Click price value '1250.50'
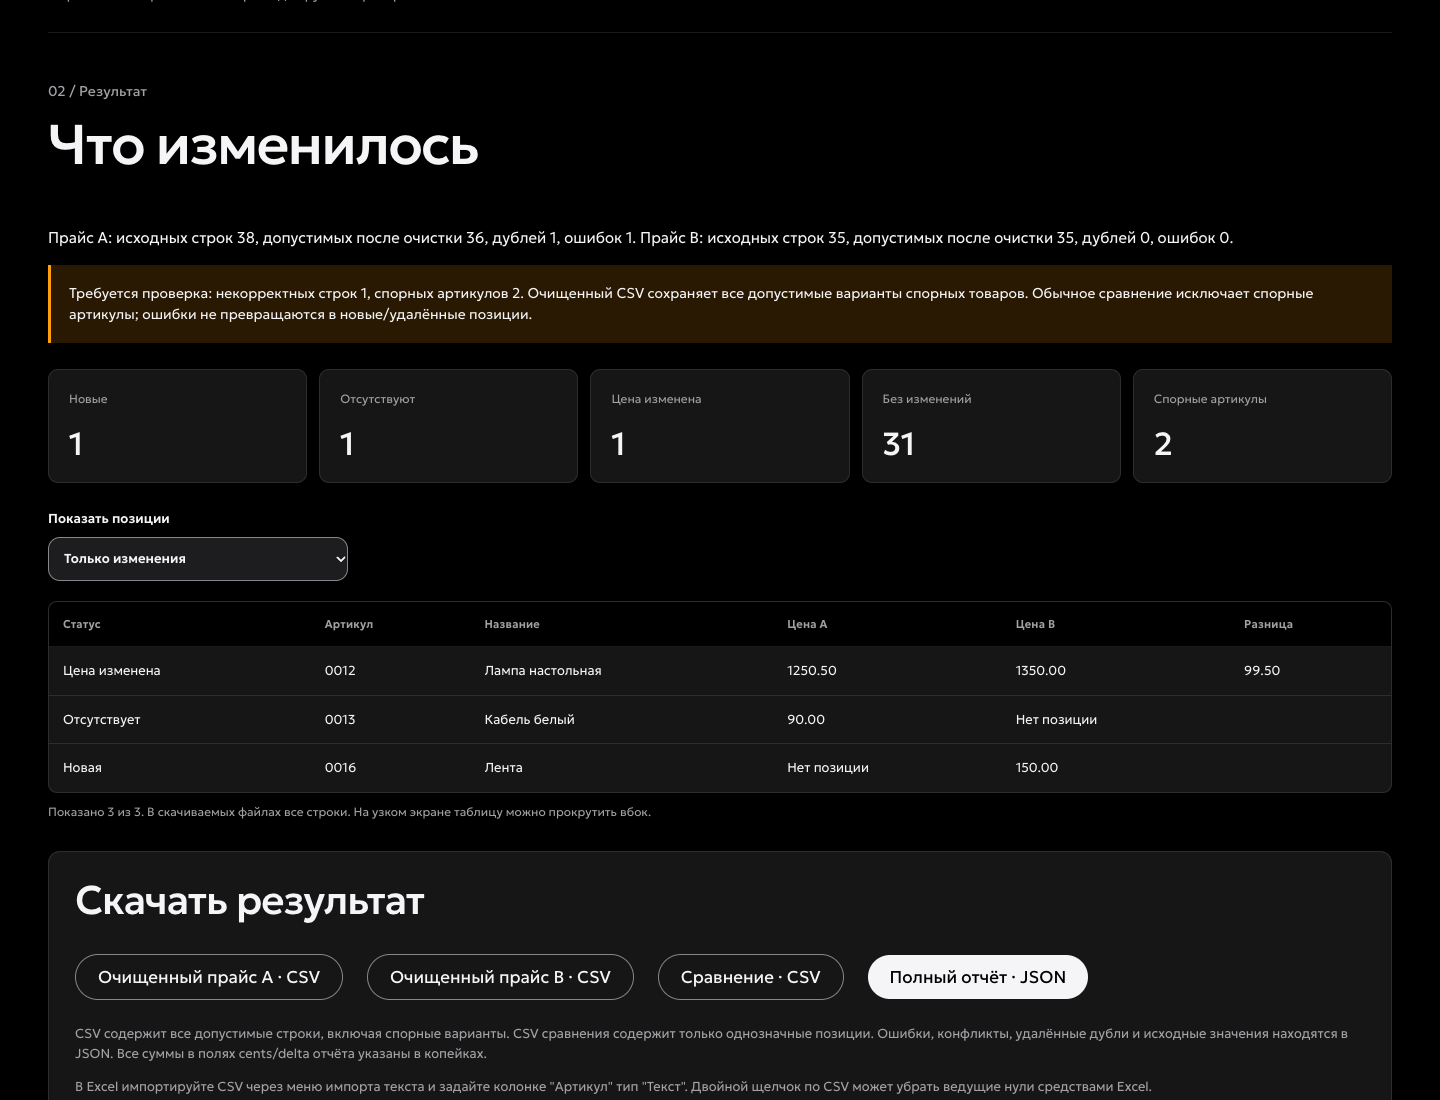Screen dimensions: 1440x1100 pyautogui.click(x=812, y=671)
